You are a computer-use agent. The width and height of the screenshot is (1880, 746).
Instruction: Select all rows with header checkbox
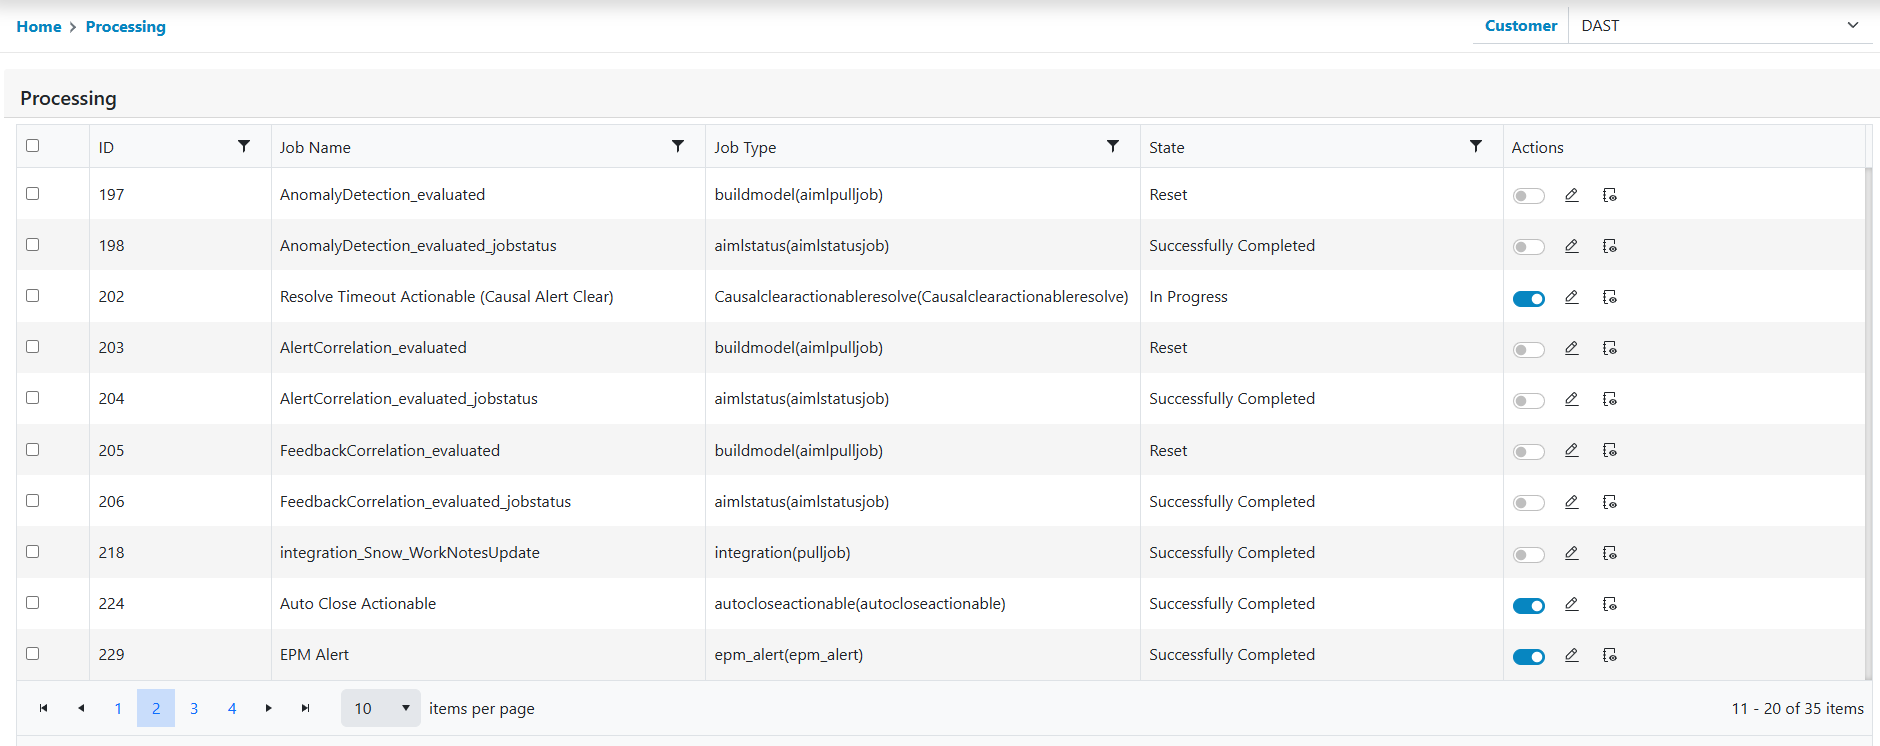(33, 146)
